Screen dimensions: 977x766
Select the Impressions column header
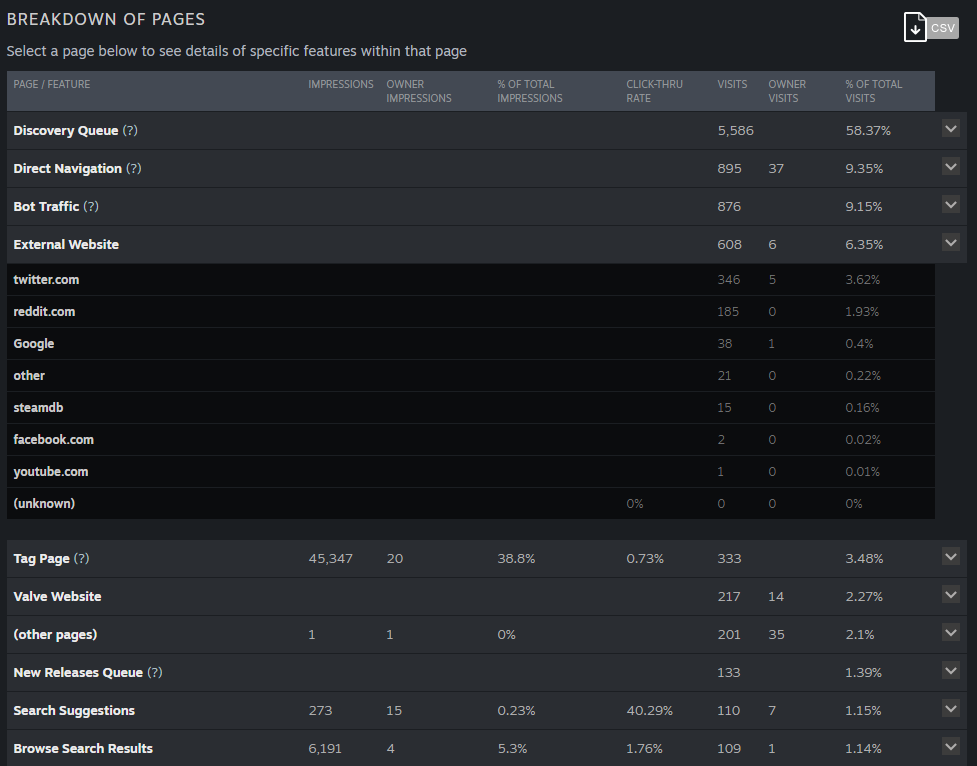(341, 84)
